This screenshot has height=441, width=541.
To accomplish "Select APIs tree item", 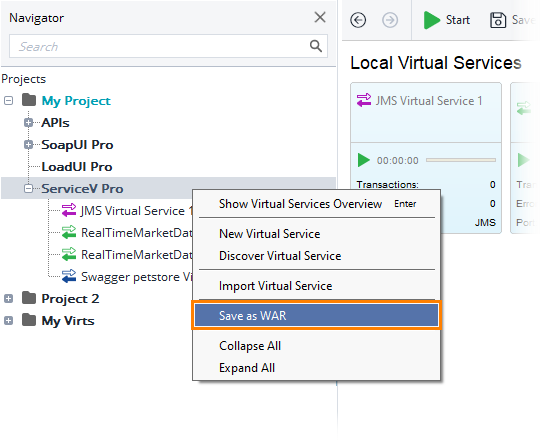I will 56,123.
